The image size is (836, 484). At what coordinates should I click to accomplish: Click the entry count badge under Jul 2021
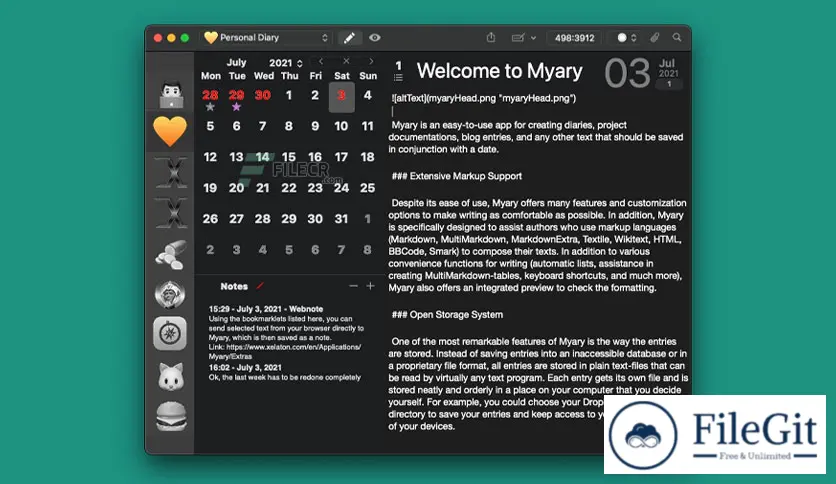pyautogui.click(x=669, y=84)
